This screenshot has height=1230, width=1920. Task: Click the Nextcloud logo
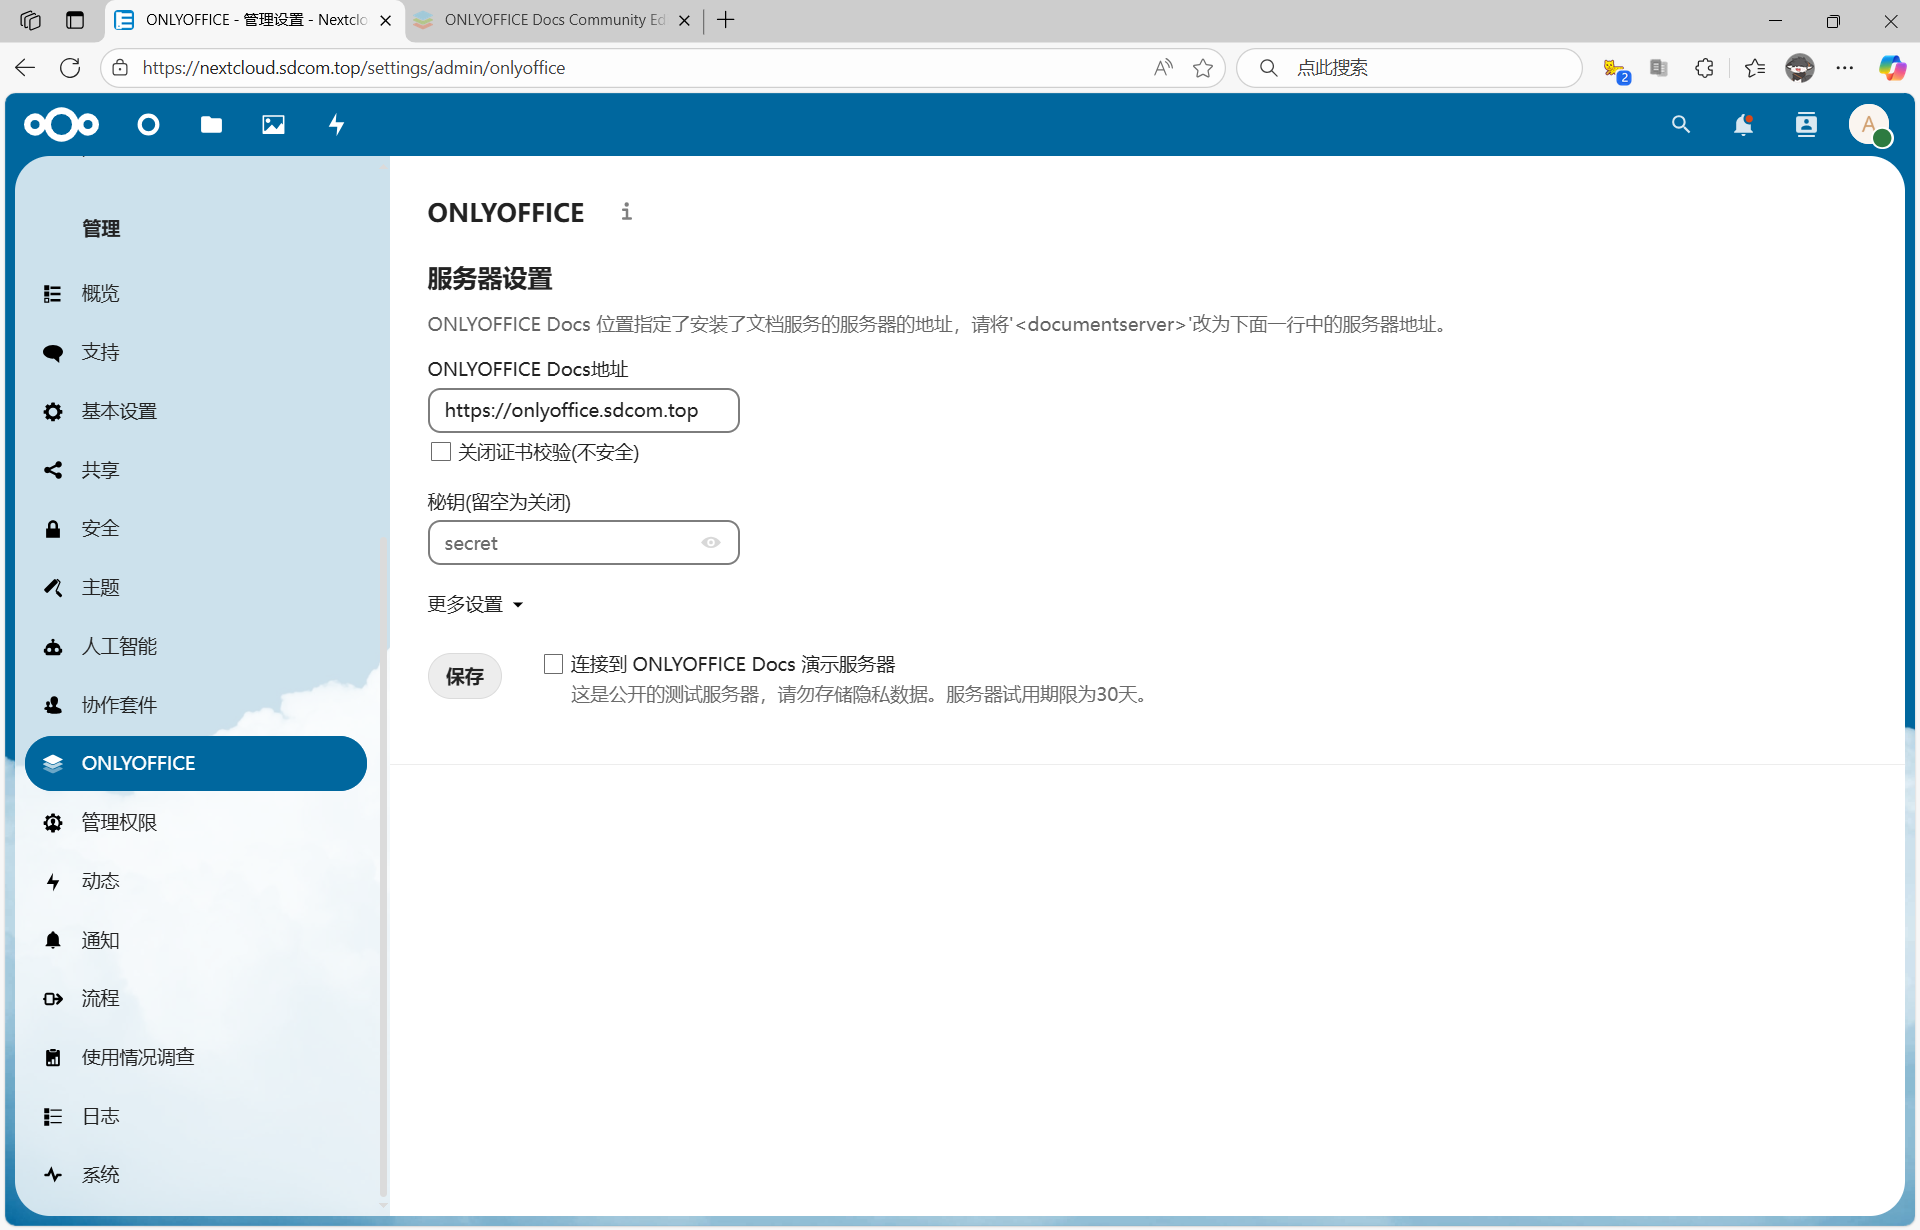point(62,125)
